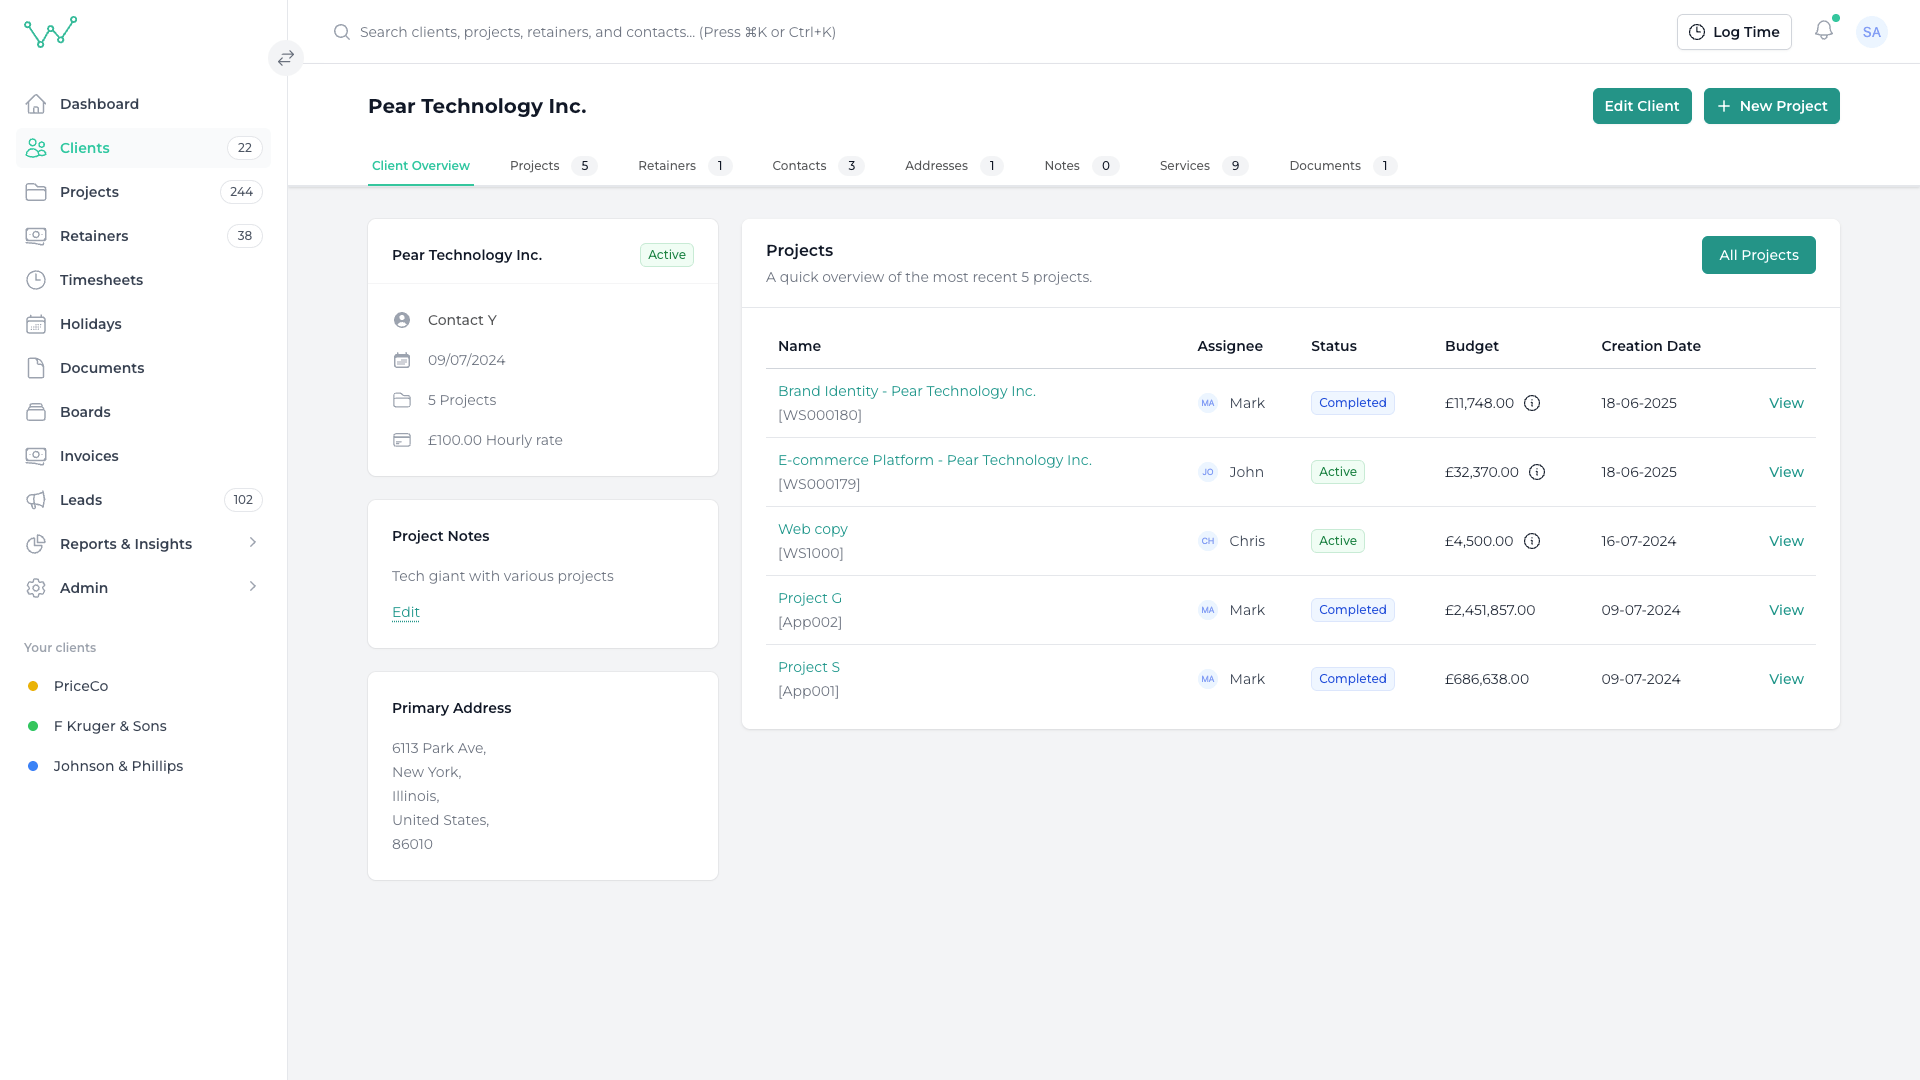Open the Retainers tab
1920x1080 pixels.
[x=666, y=165]
